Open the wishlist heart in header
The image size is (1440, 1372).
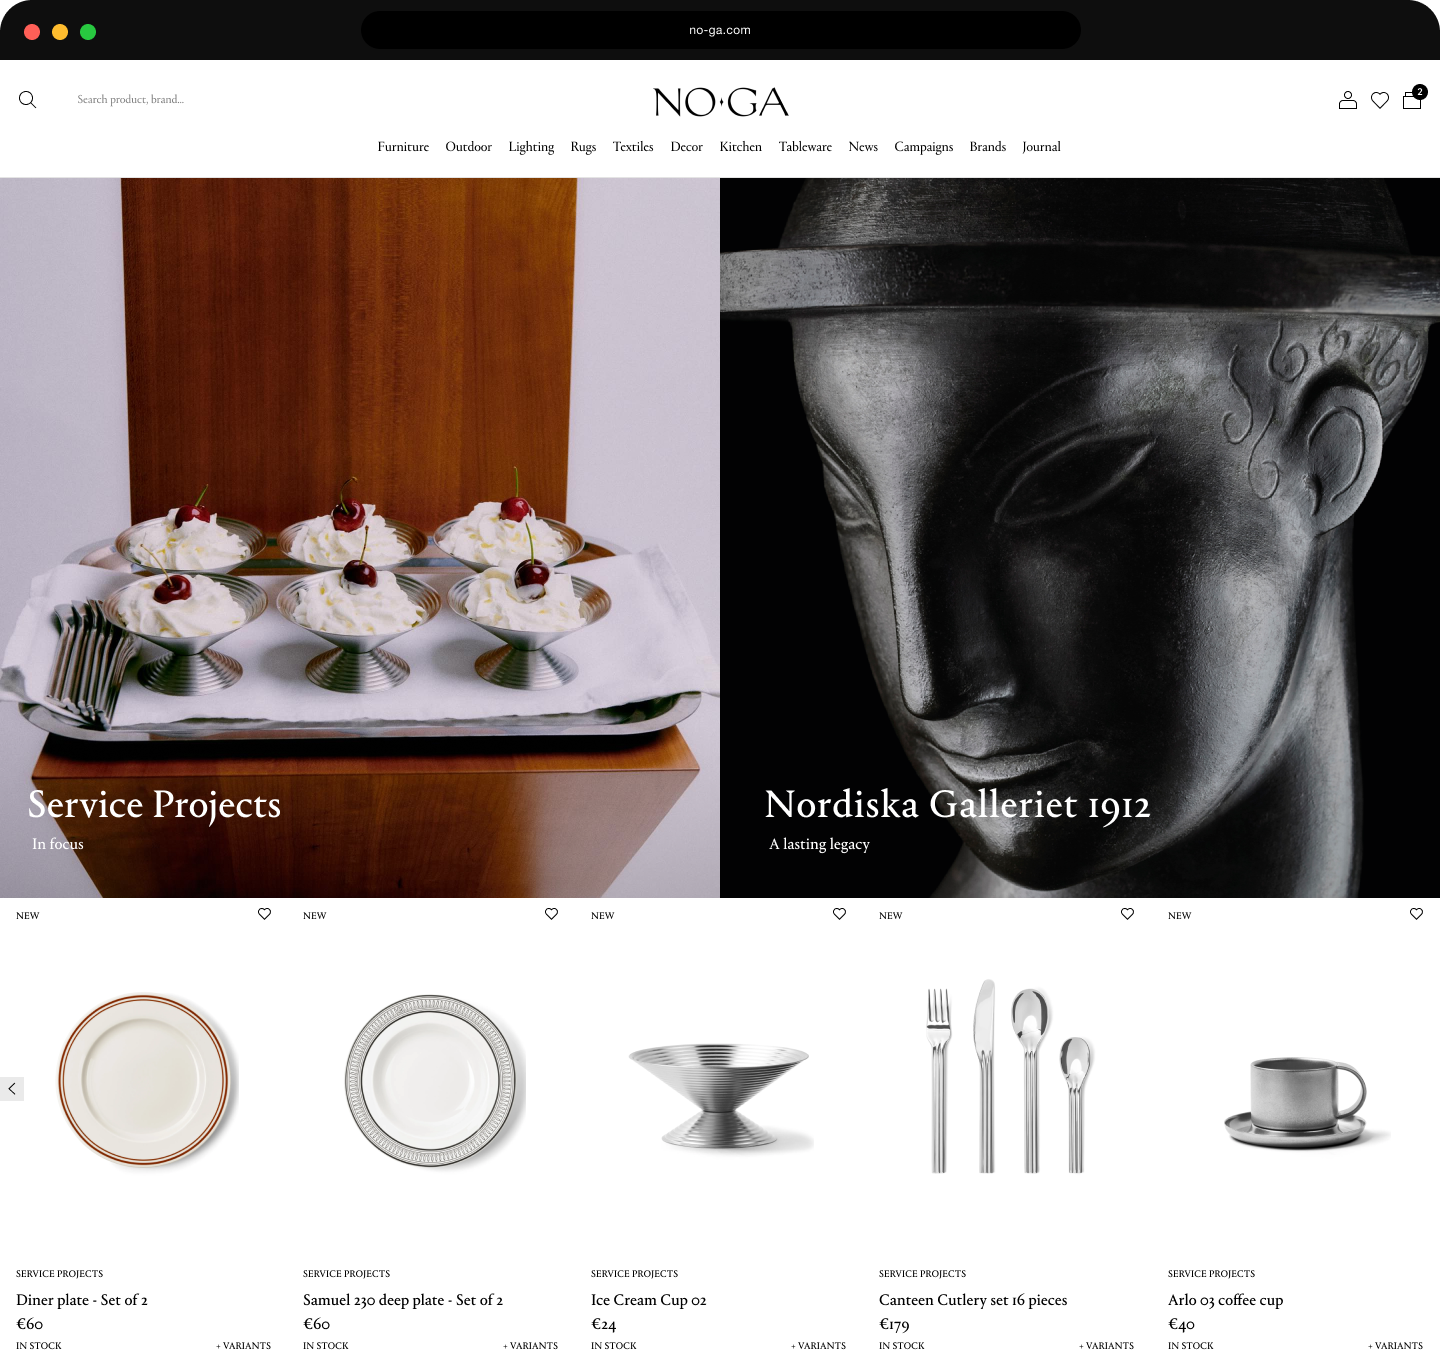tap(1380, 100)
